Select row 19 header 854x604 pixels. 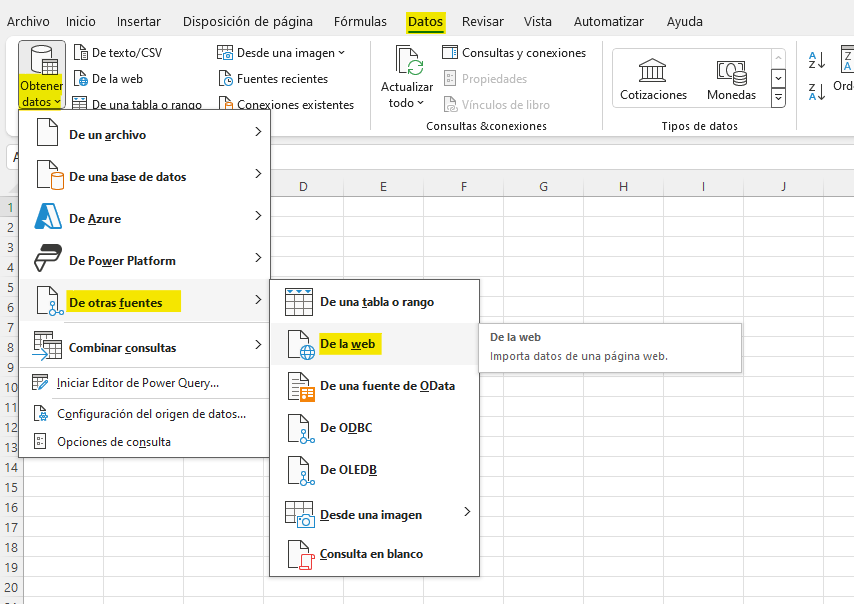coord(11,568)
